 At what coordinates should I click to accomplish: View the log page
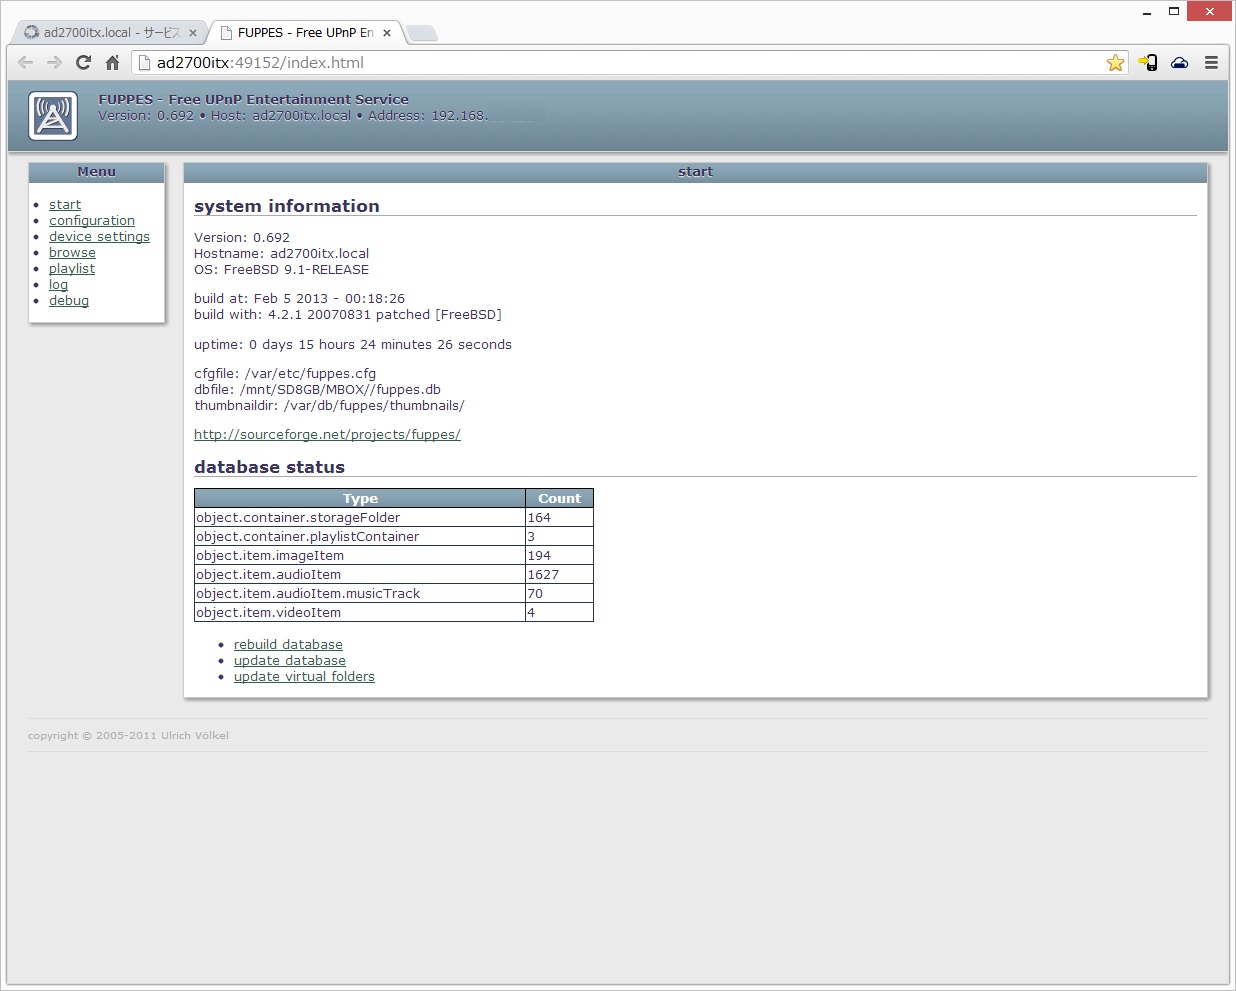click(58, 285)
